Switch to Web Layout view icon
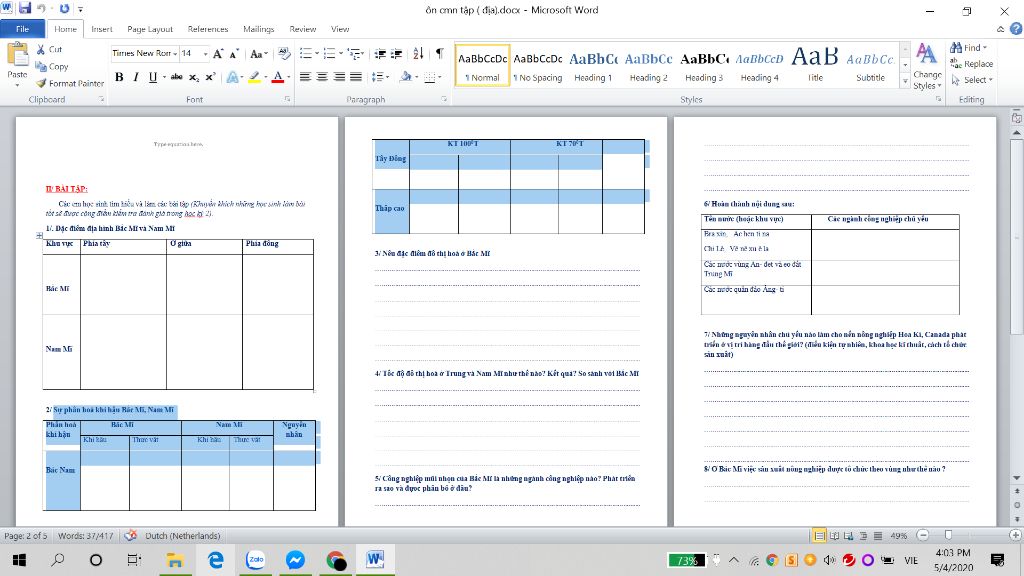The image size is (1024, 576). tap(848, 536)
